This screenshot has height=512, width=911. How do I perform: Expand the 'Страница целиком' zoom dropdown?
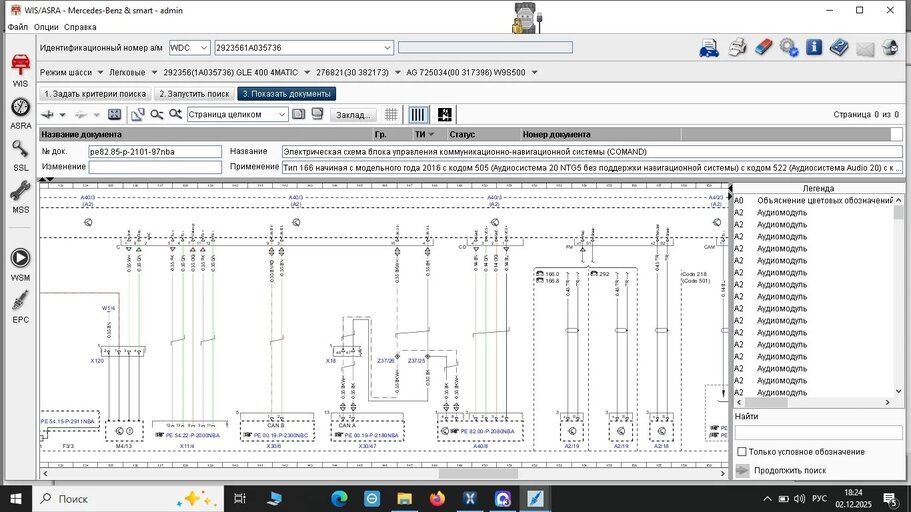(x=282, y=115)
